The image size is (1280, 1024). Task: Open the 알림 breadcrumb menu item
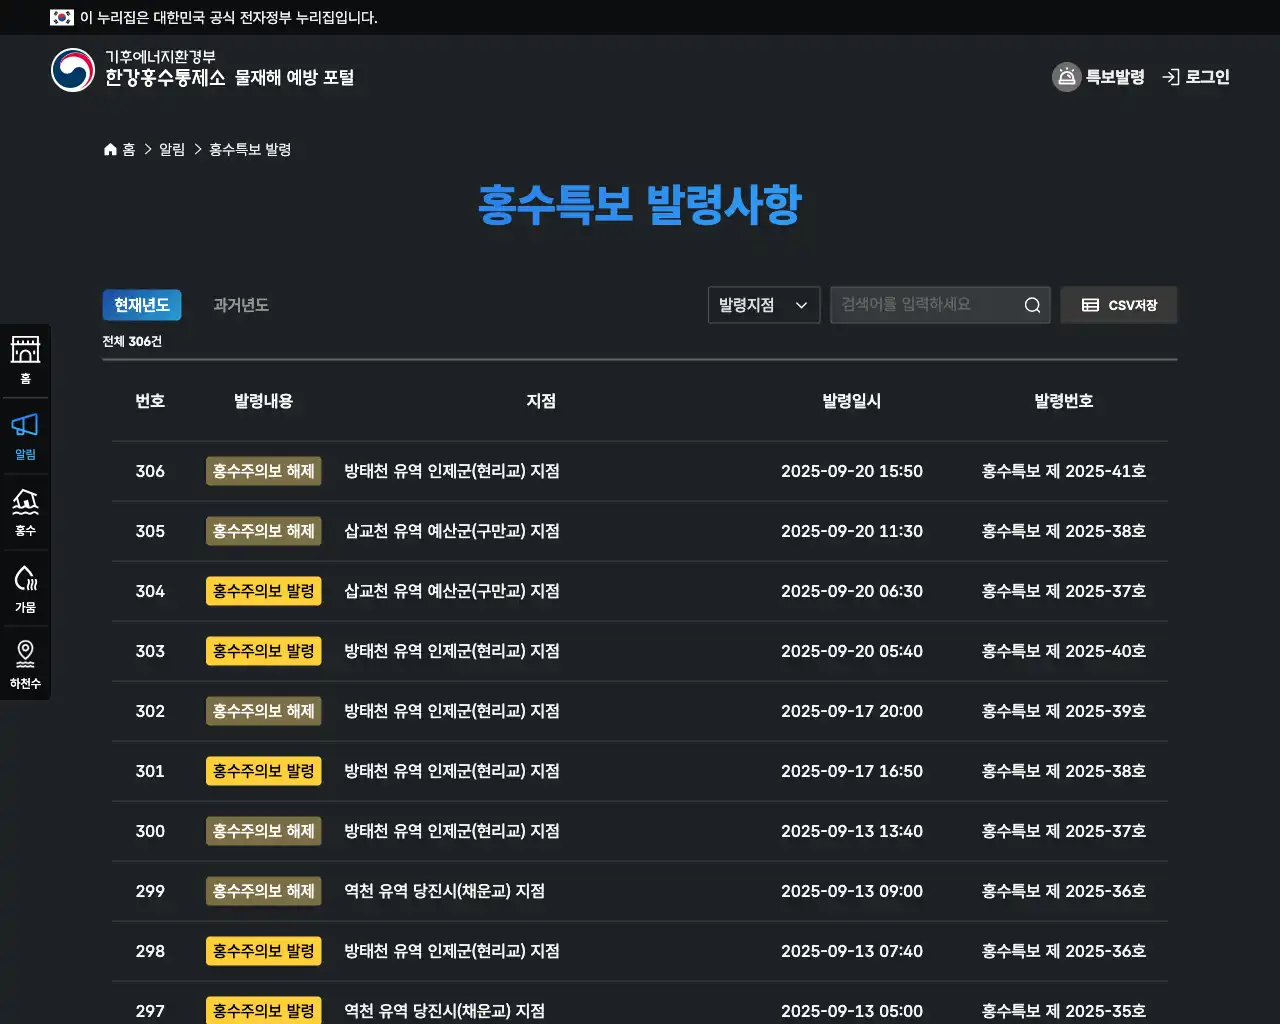click(170, 148)
